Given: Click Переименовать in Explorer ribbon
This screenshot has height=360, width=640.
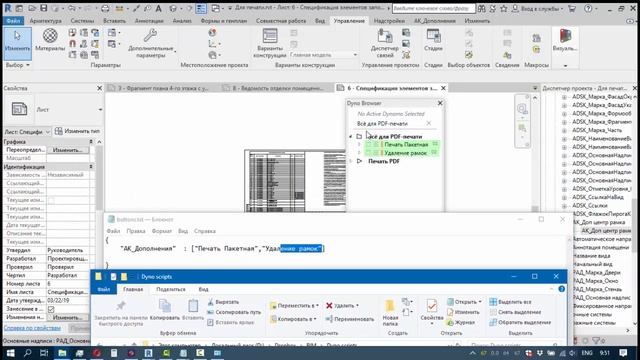Looking at the screenshot, I should click(x=350, y=319).
